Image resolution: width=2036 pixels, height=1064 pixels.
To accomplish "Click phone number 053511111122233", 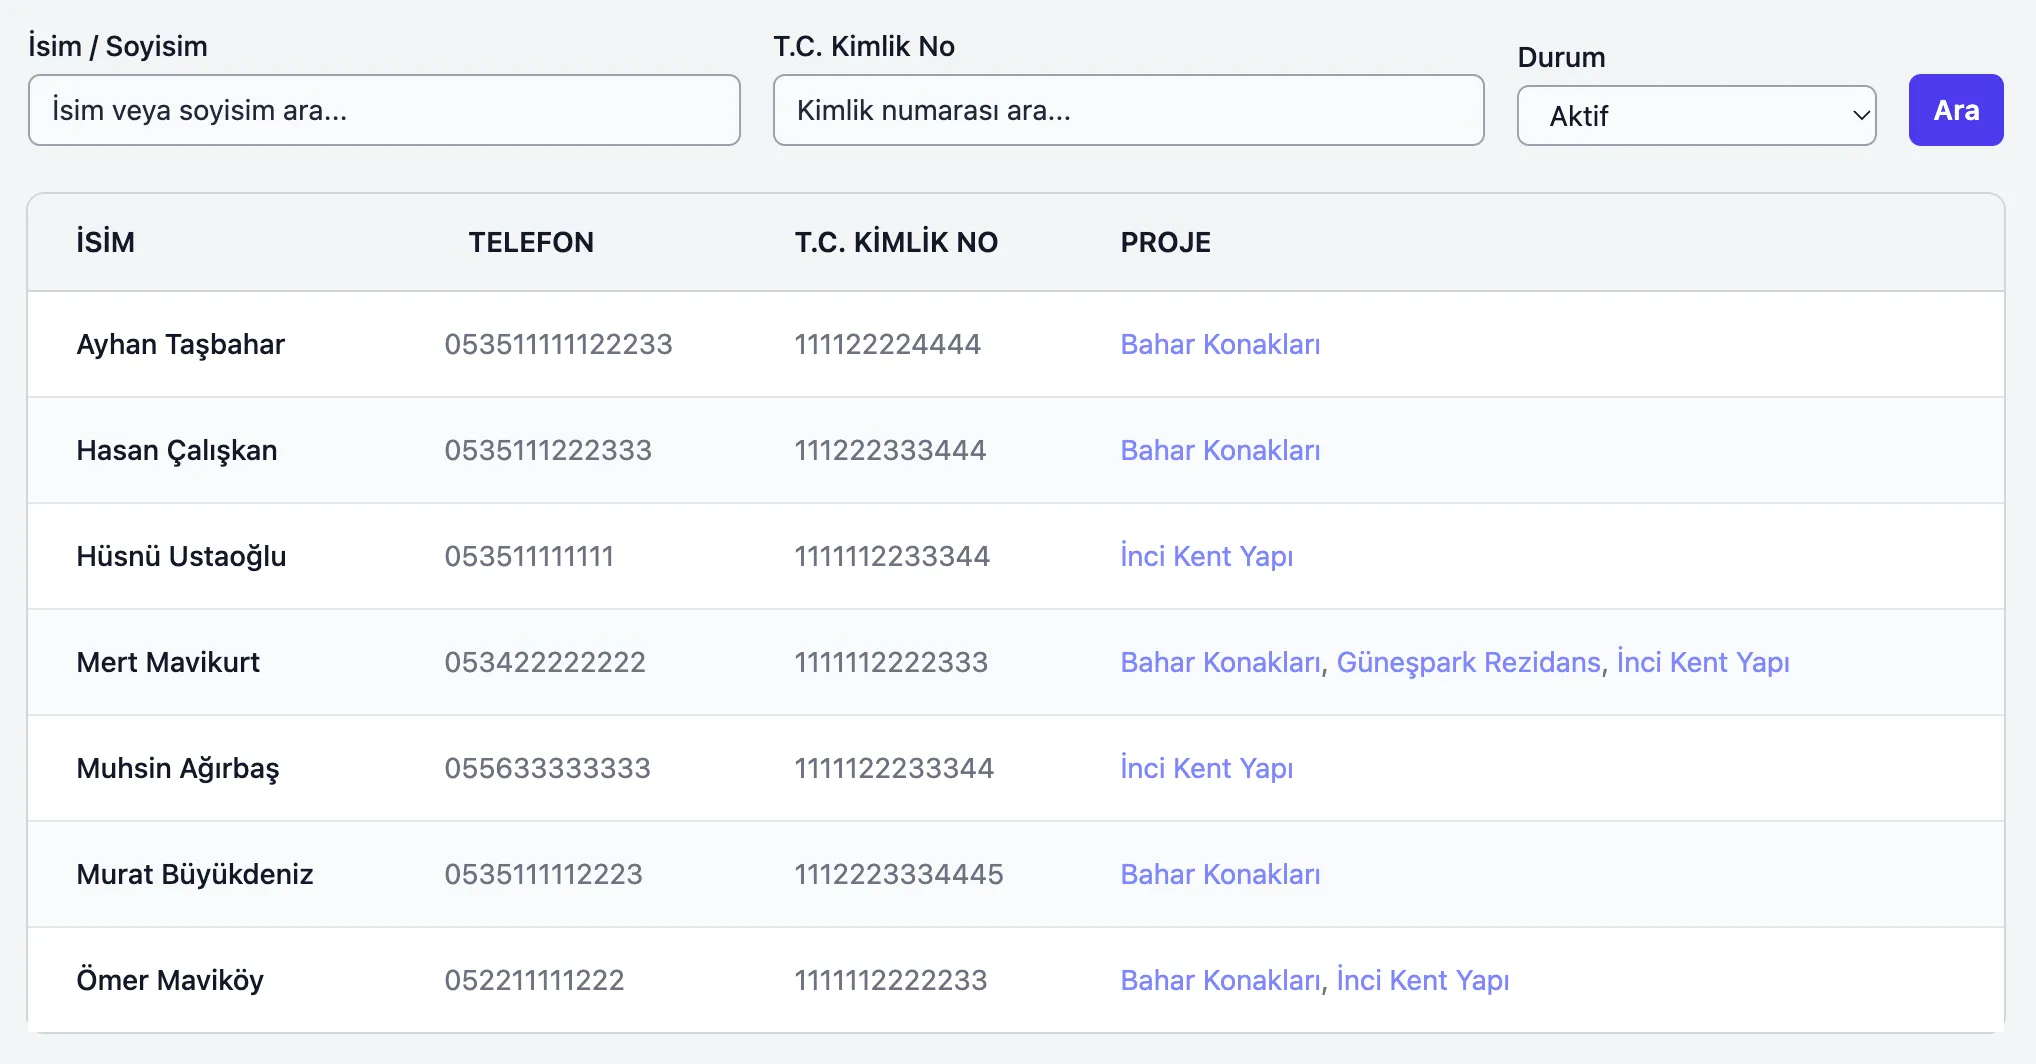I will click(x=558, y=344).
